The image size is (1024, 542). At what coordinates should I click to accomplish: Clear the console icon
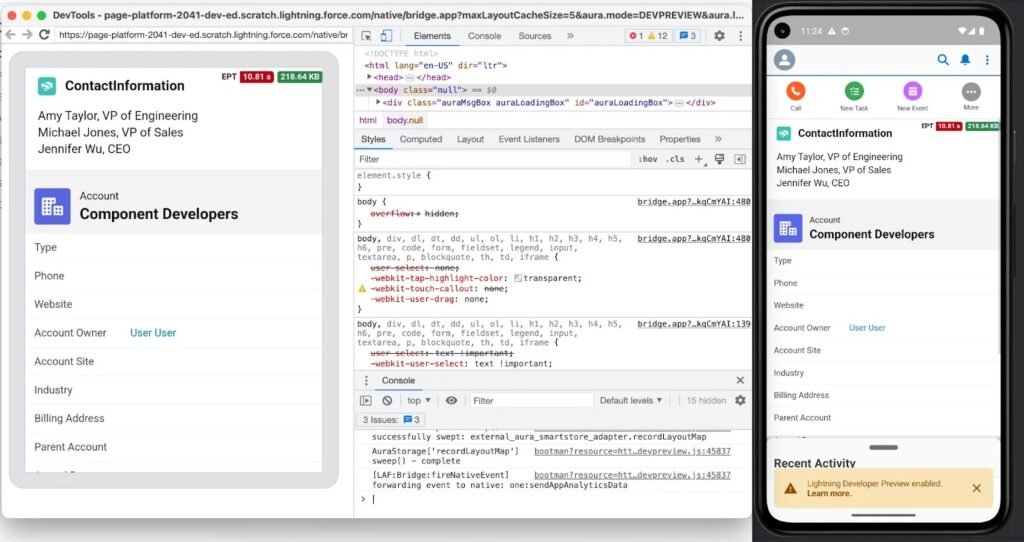(387, 400)
